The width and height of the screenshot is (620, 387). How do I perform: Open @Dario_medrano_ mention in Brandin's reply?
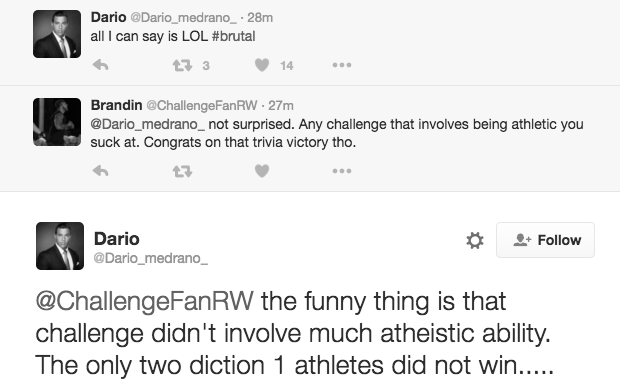147,125
